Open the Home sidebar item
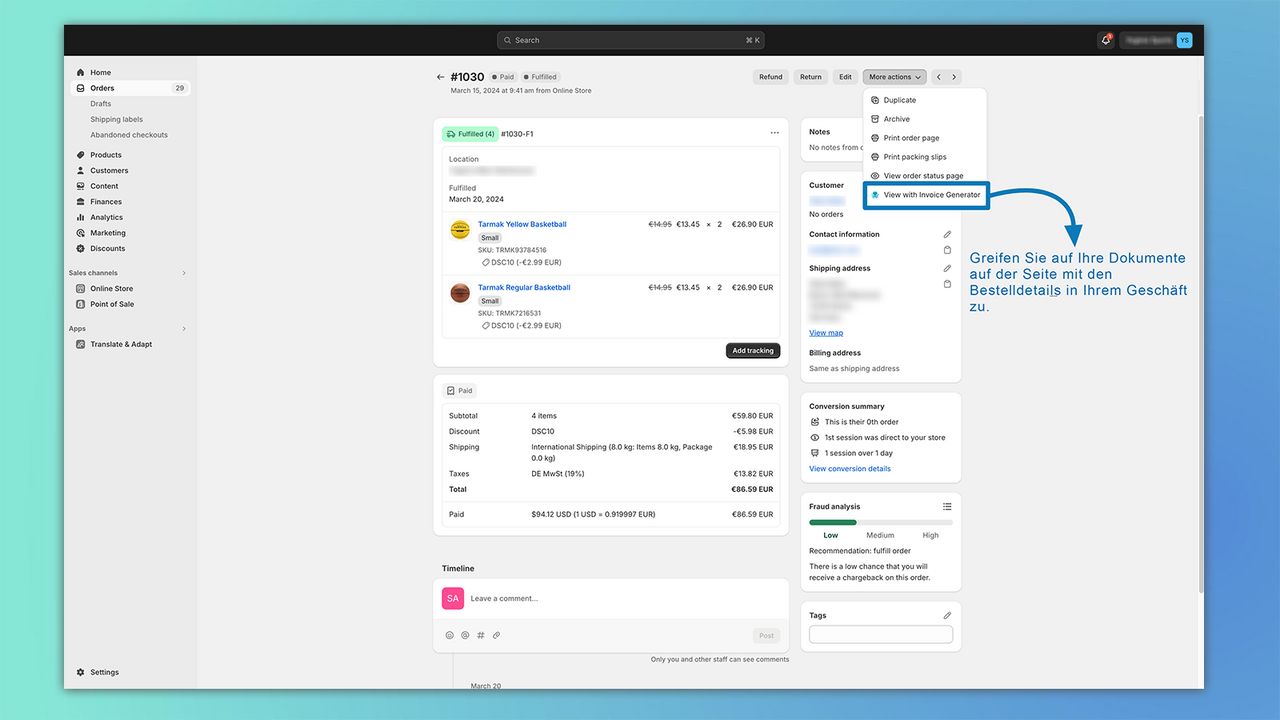The width and height of the screenshot is (1280, 720). (x=100, y=72)
